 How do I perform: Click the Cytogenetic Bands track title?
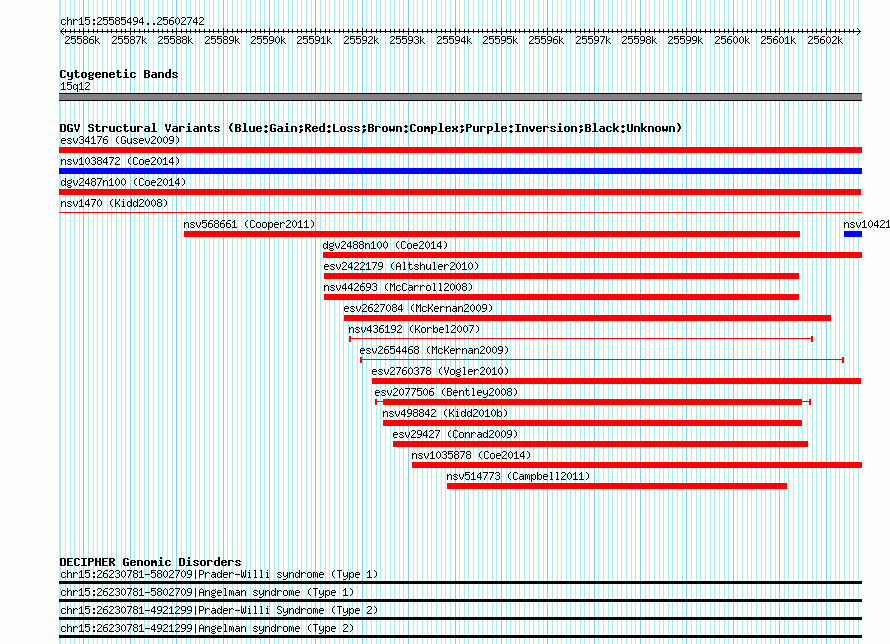pos(119,74)
